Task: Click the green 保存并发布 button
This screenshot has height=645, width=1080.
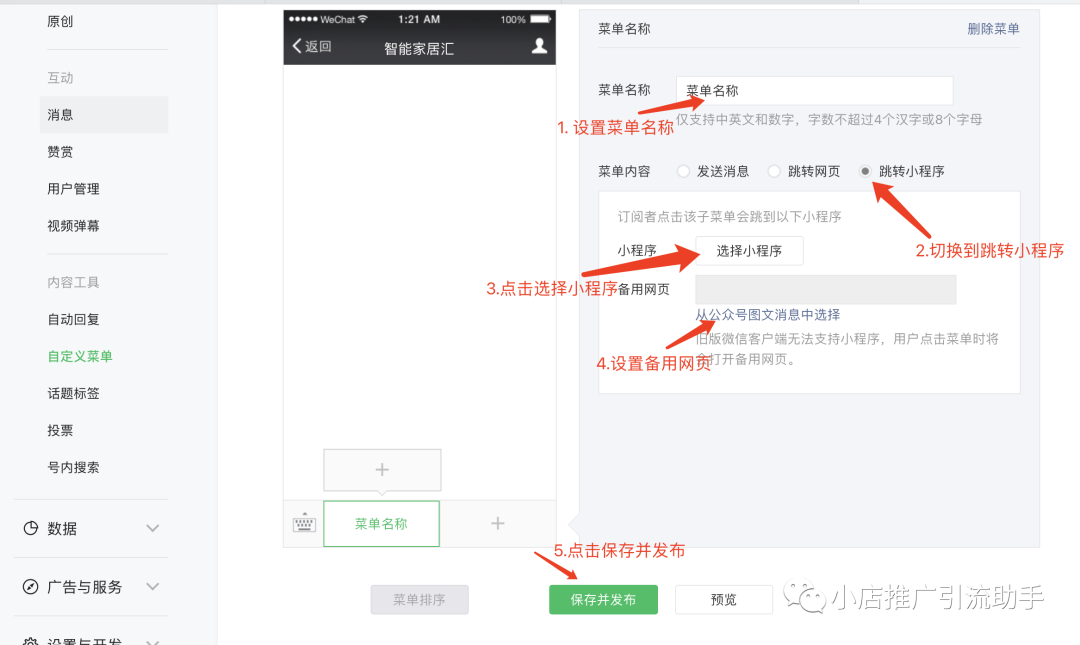Action: coord(603,600)
